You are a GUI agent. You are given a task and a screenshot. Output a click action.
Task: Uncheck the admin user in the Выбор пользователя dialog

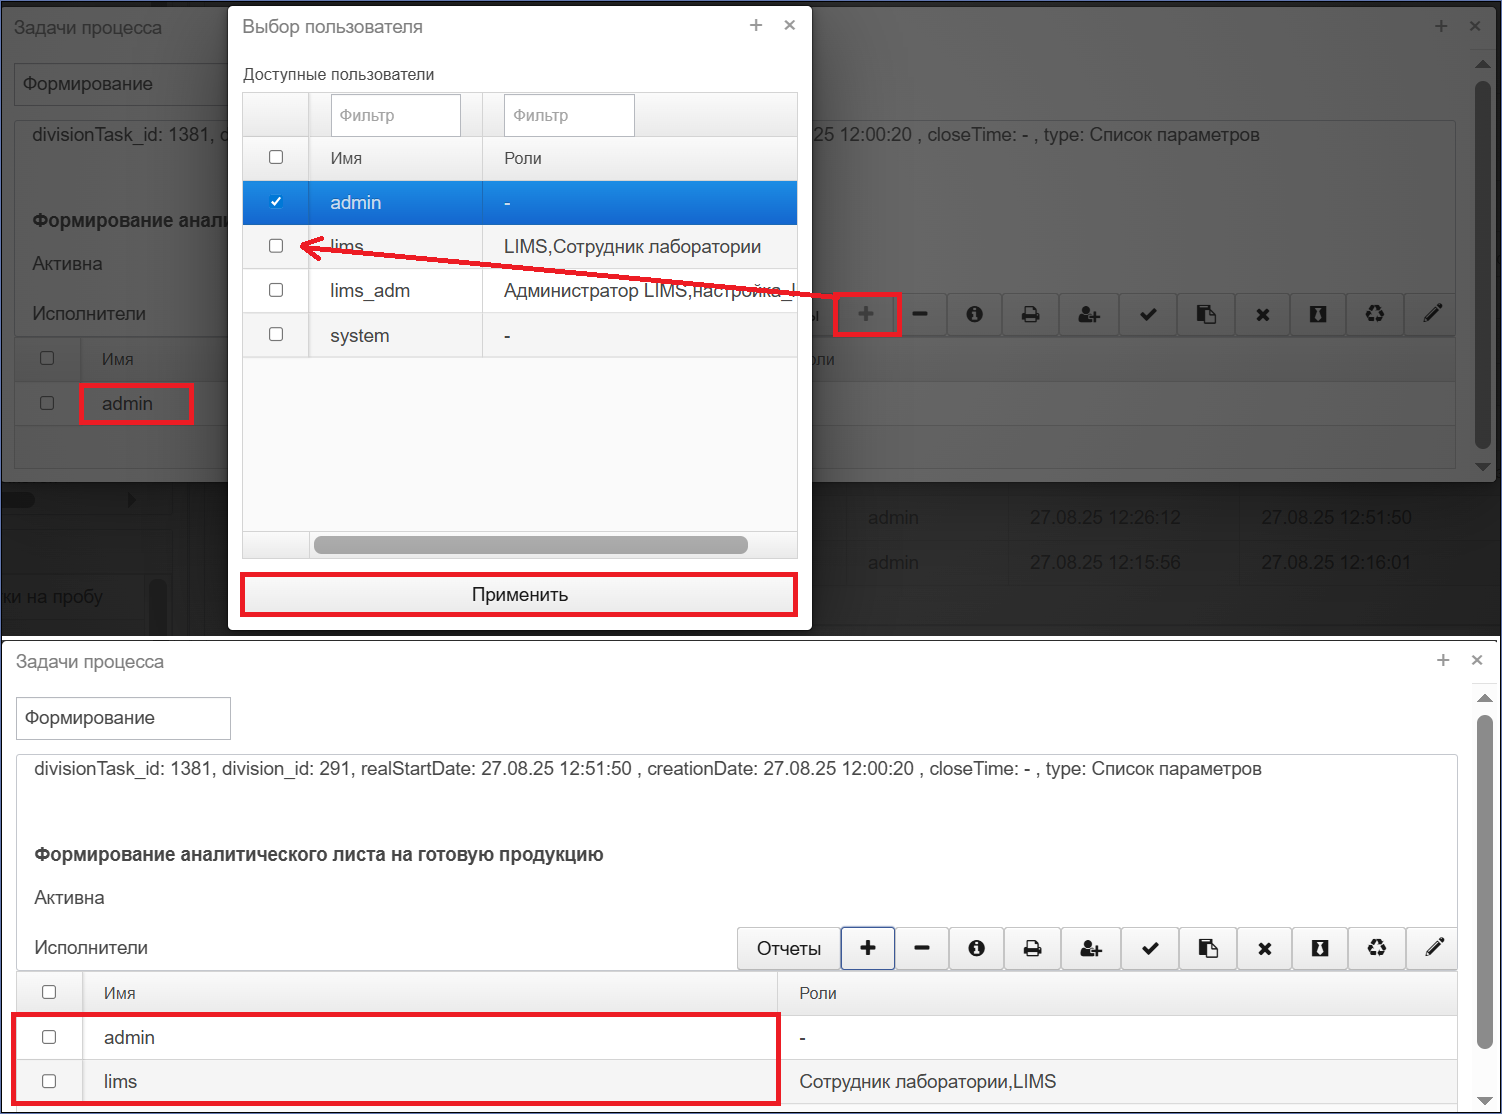tap(276, 202)
